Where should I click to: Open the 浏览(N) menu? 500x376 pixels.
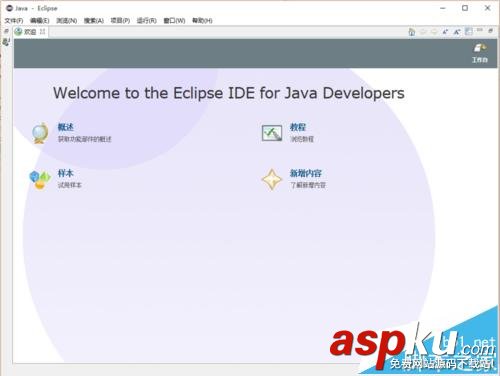point(67,21)
